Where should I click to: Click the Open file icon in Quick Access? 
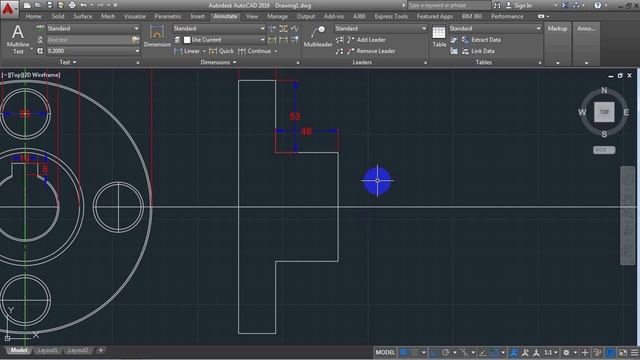click(38, 5)
